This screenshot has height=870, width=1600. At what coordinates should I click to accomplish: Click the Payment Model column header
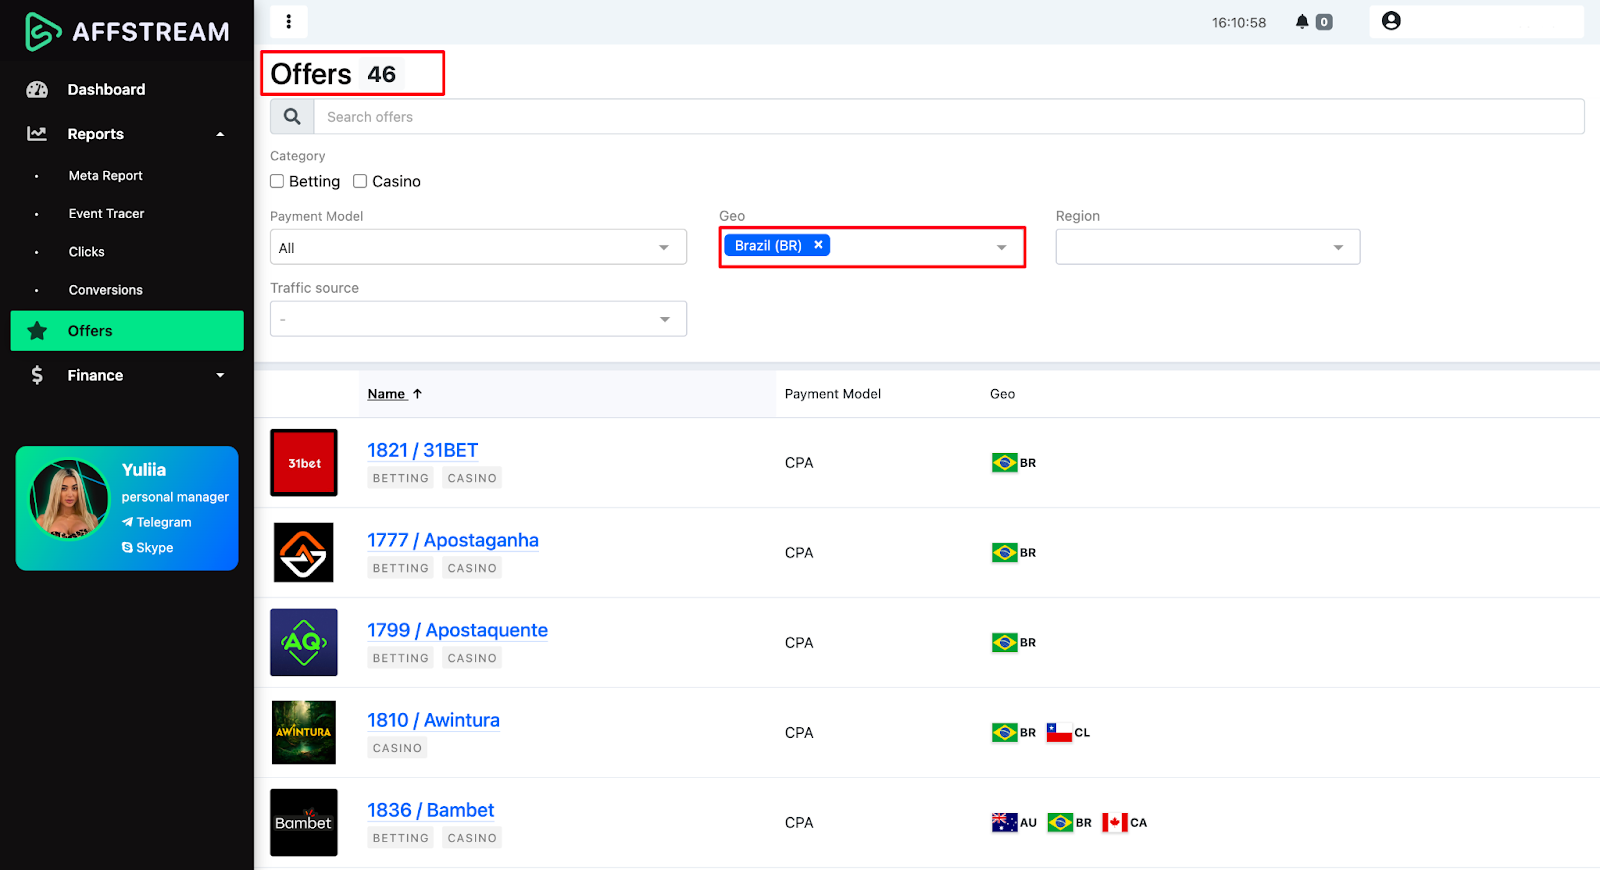[x=833, y=394]
